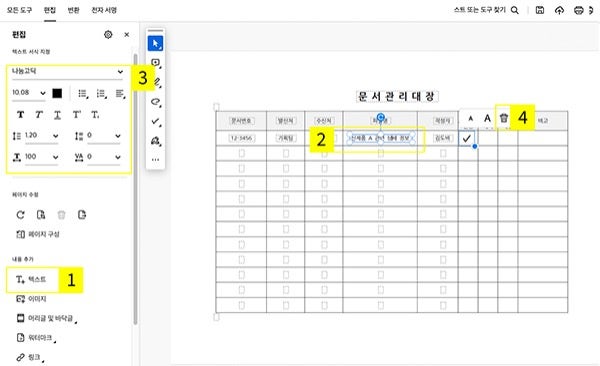Screen dimensions: 600x366
Task: Select the 수신처 header cell
Action: point(324,121)
